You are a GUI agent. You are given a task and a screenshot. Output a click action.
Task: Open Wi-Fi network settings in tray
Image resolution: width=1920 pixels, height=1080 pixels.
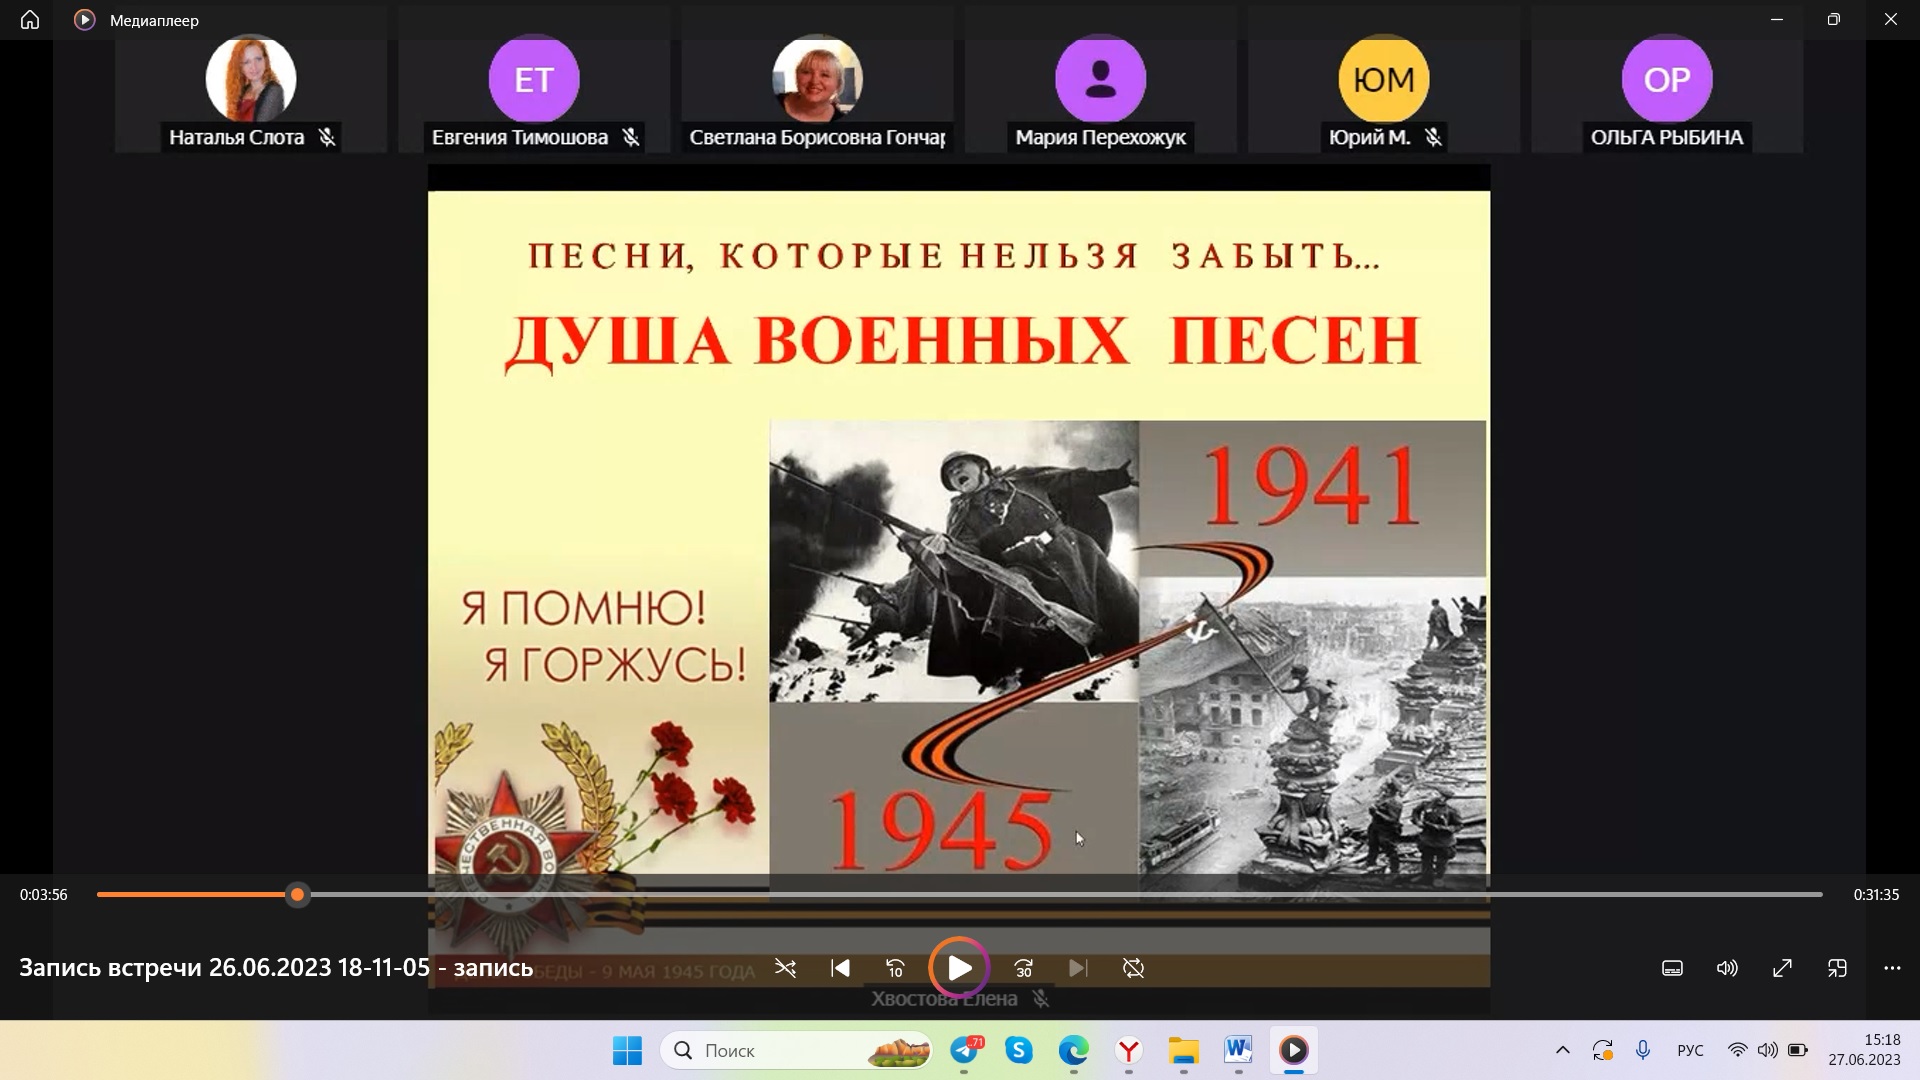click(1738, 1051)
